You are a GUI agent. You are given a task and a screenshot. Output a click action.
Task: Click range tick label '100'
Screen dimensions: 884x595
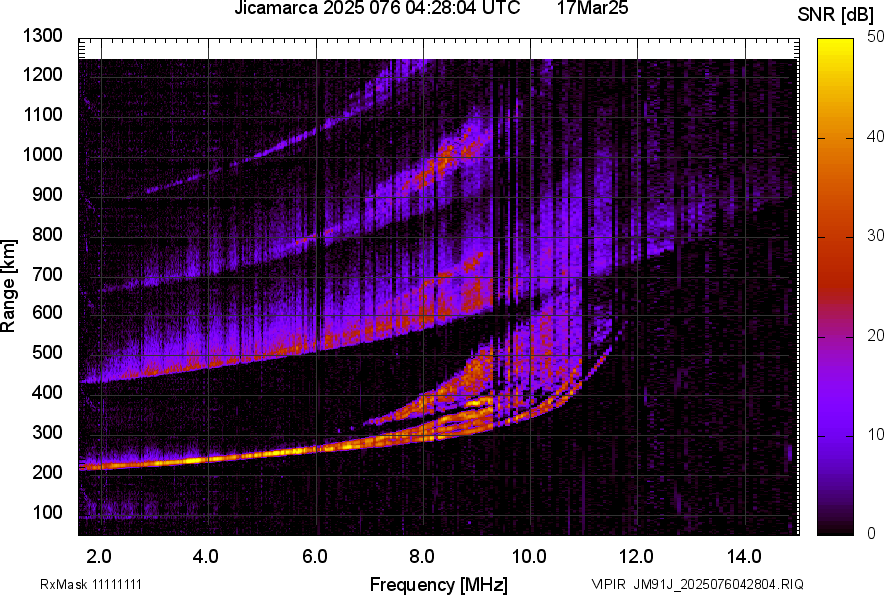pyautogui.click(x=47, y=512)
